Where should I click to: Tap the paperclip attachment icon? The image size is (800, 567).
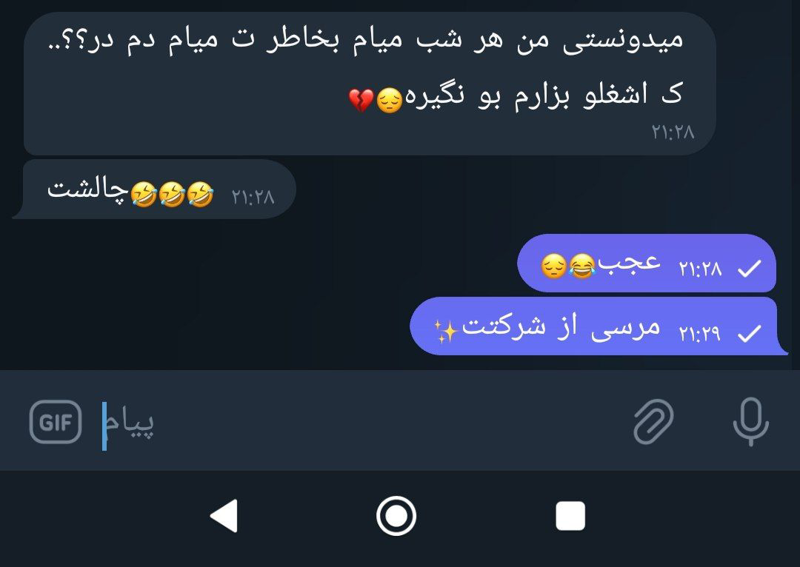(653, 422)
